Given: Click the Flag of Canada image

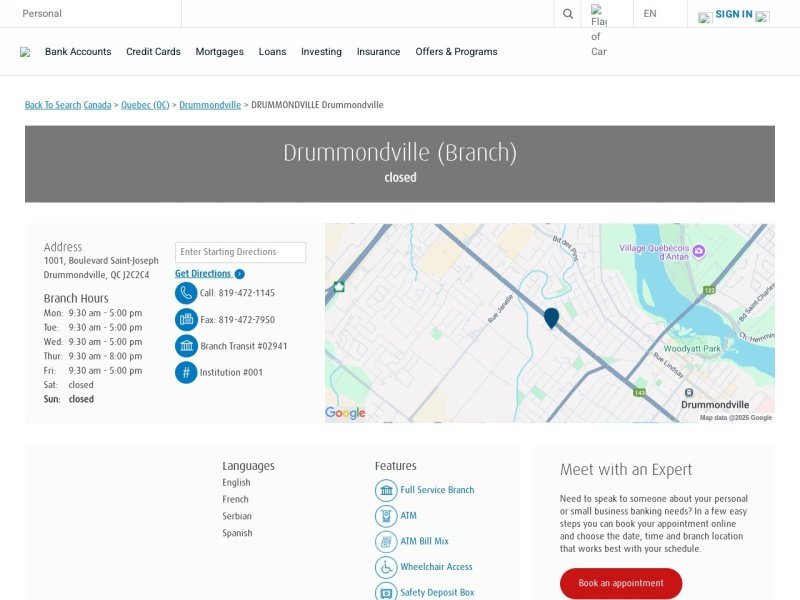Looking at the screenshot, I should point(599,30).
